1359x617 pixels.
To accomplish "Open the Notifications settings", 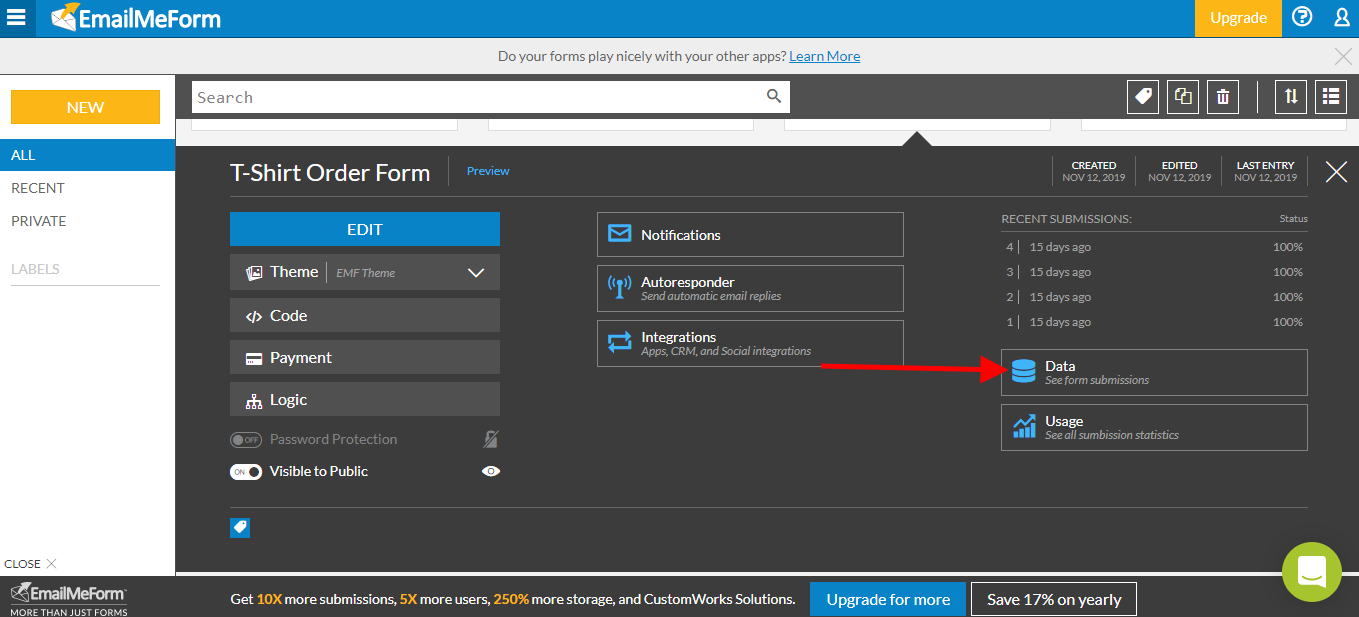I will pyautogui.click(x=750, y=234).
